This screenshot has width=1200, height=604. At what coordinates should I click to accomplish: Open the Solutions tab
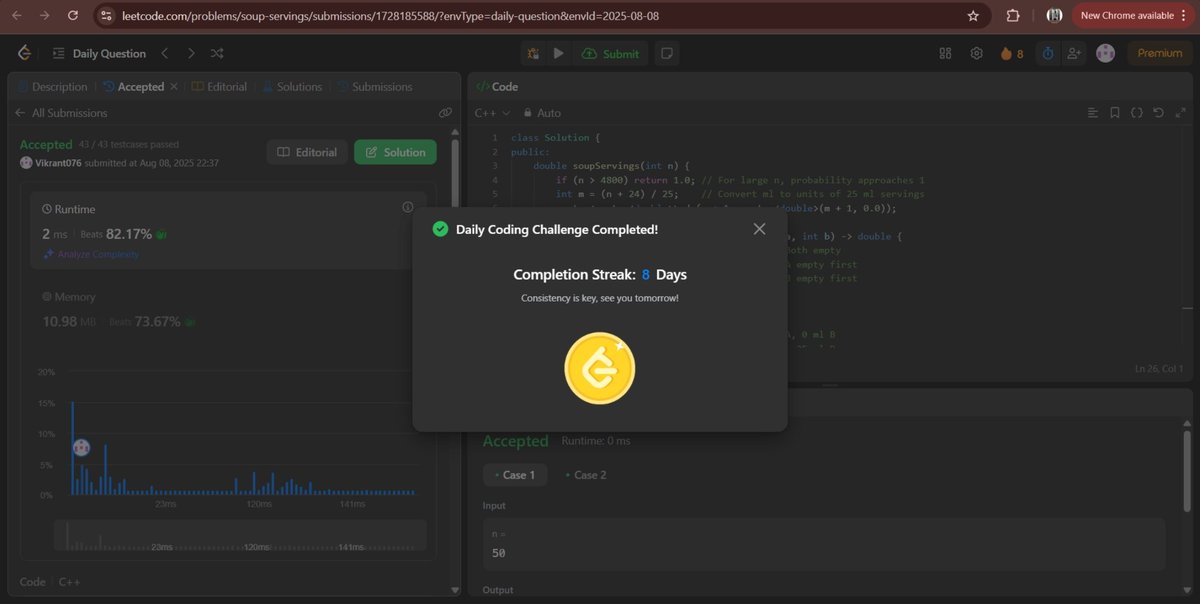point(292,87)
